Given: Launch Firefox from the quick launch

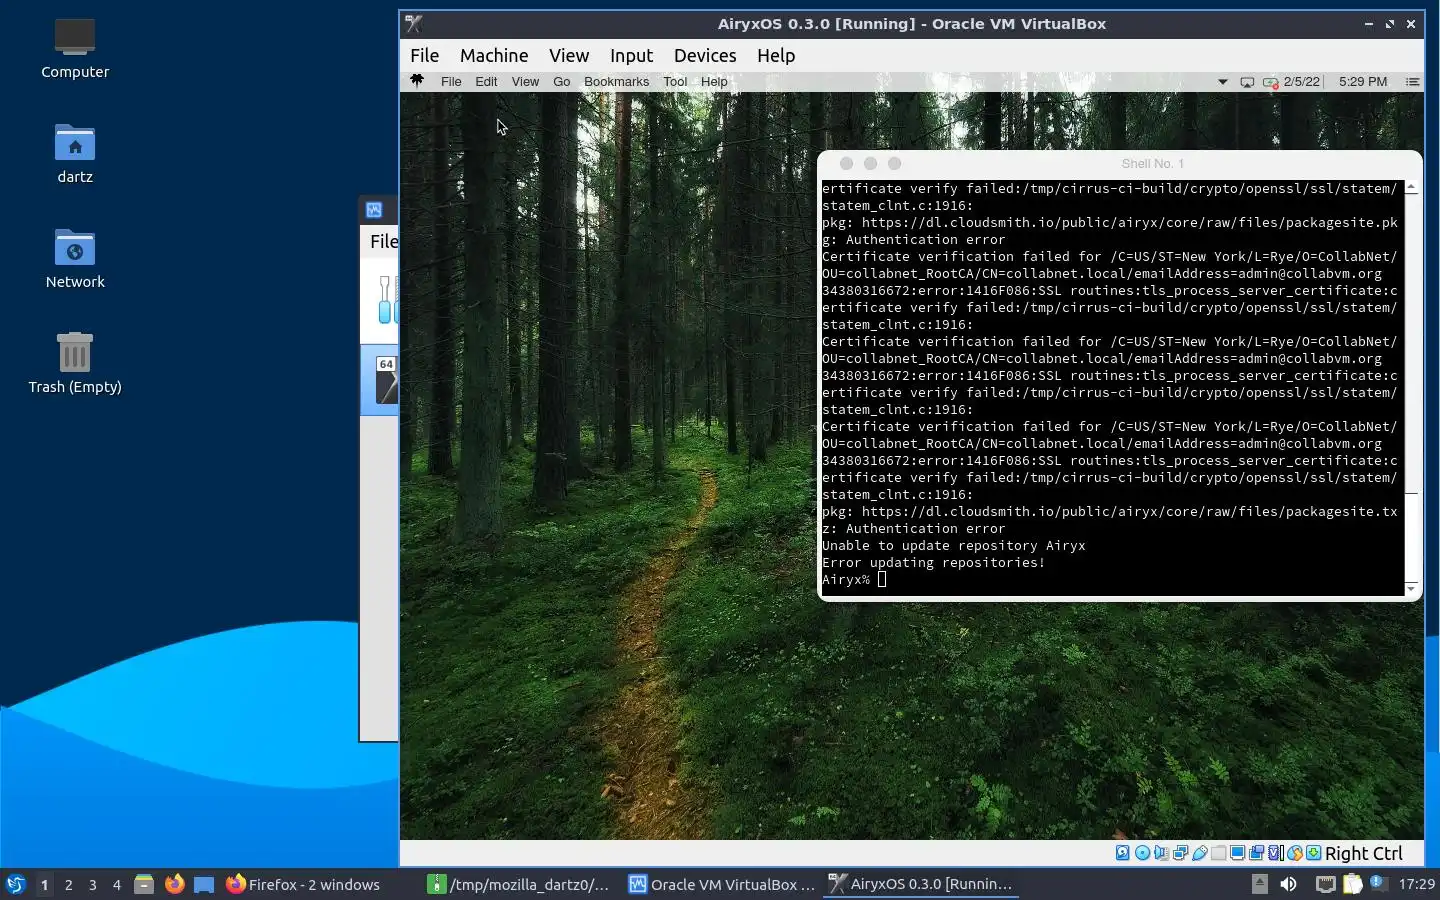Looking at the screenshot, I should point(174,884).
